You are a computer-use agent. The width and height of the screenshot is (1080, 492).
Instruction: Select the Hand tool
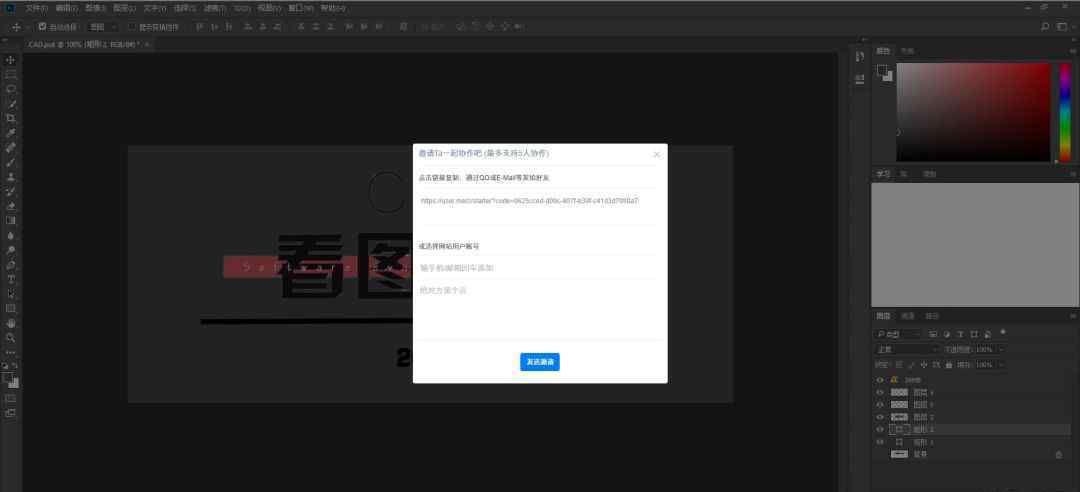tap(11, 323)
